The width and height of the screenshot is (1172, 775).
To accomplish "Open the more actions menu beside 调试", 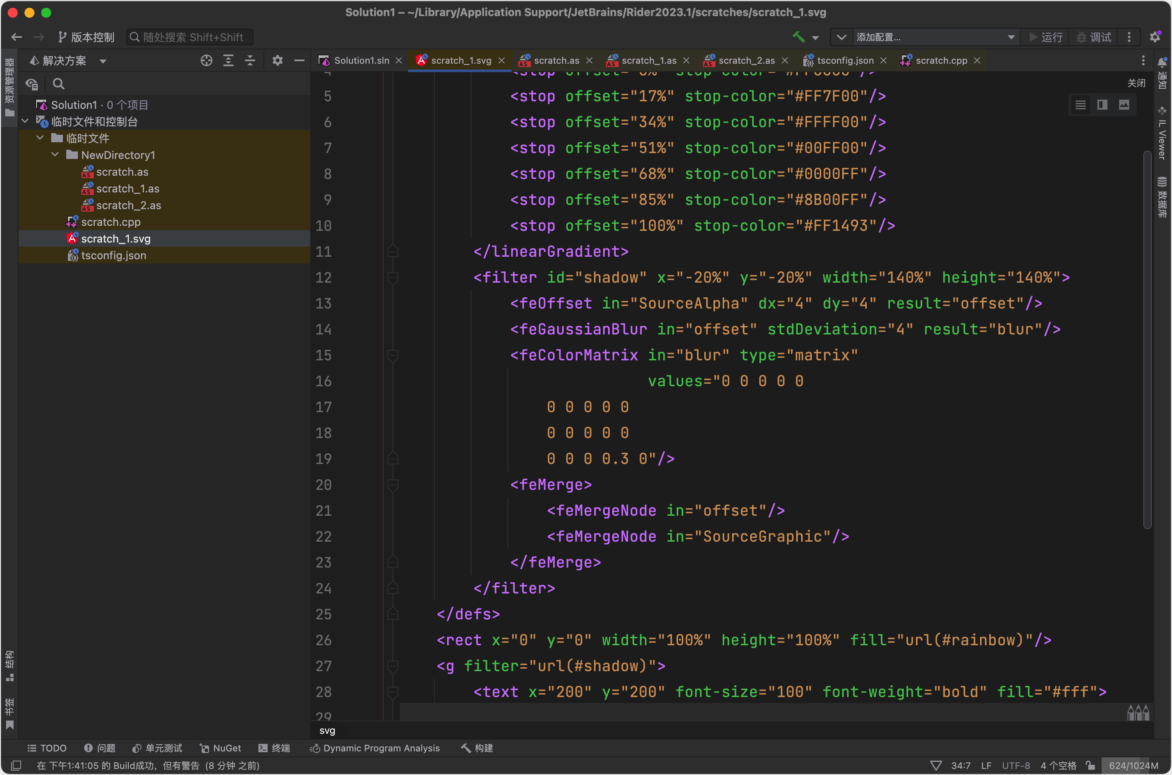I will coord(1129,37).
